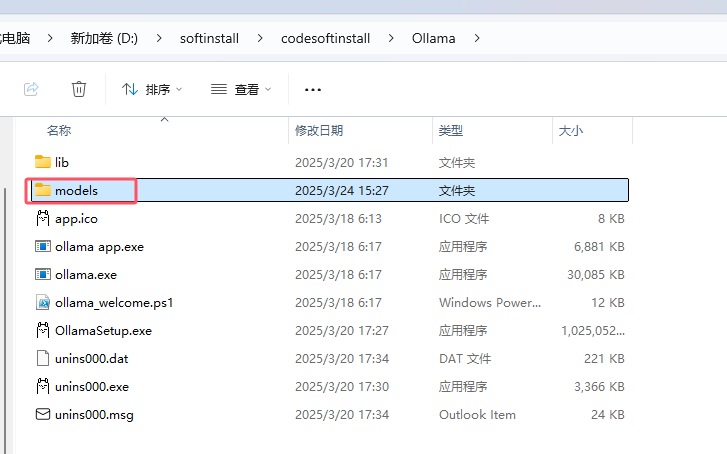Screen dimensions: 727x454
Task: Click the 3,366 KB size value
Action: tap(599, 387)
